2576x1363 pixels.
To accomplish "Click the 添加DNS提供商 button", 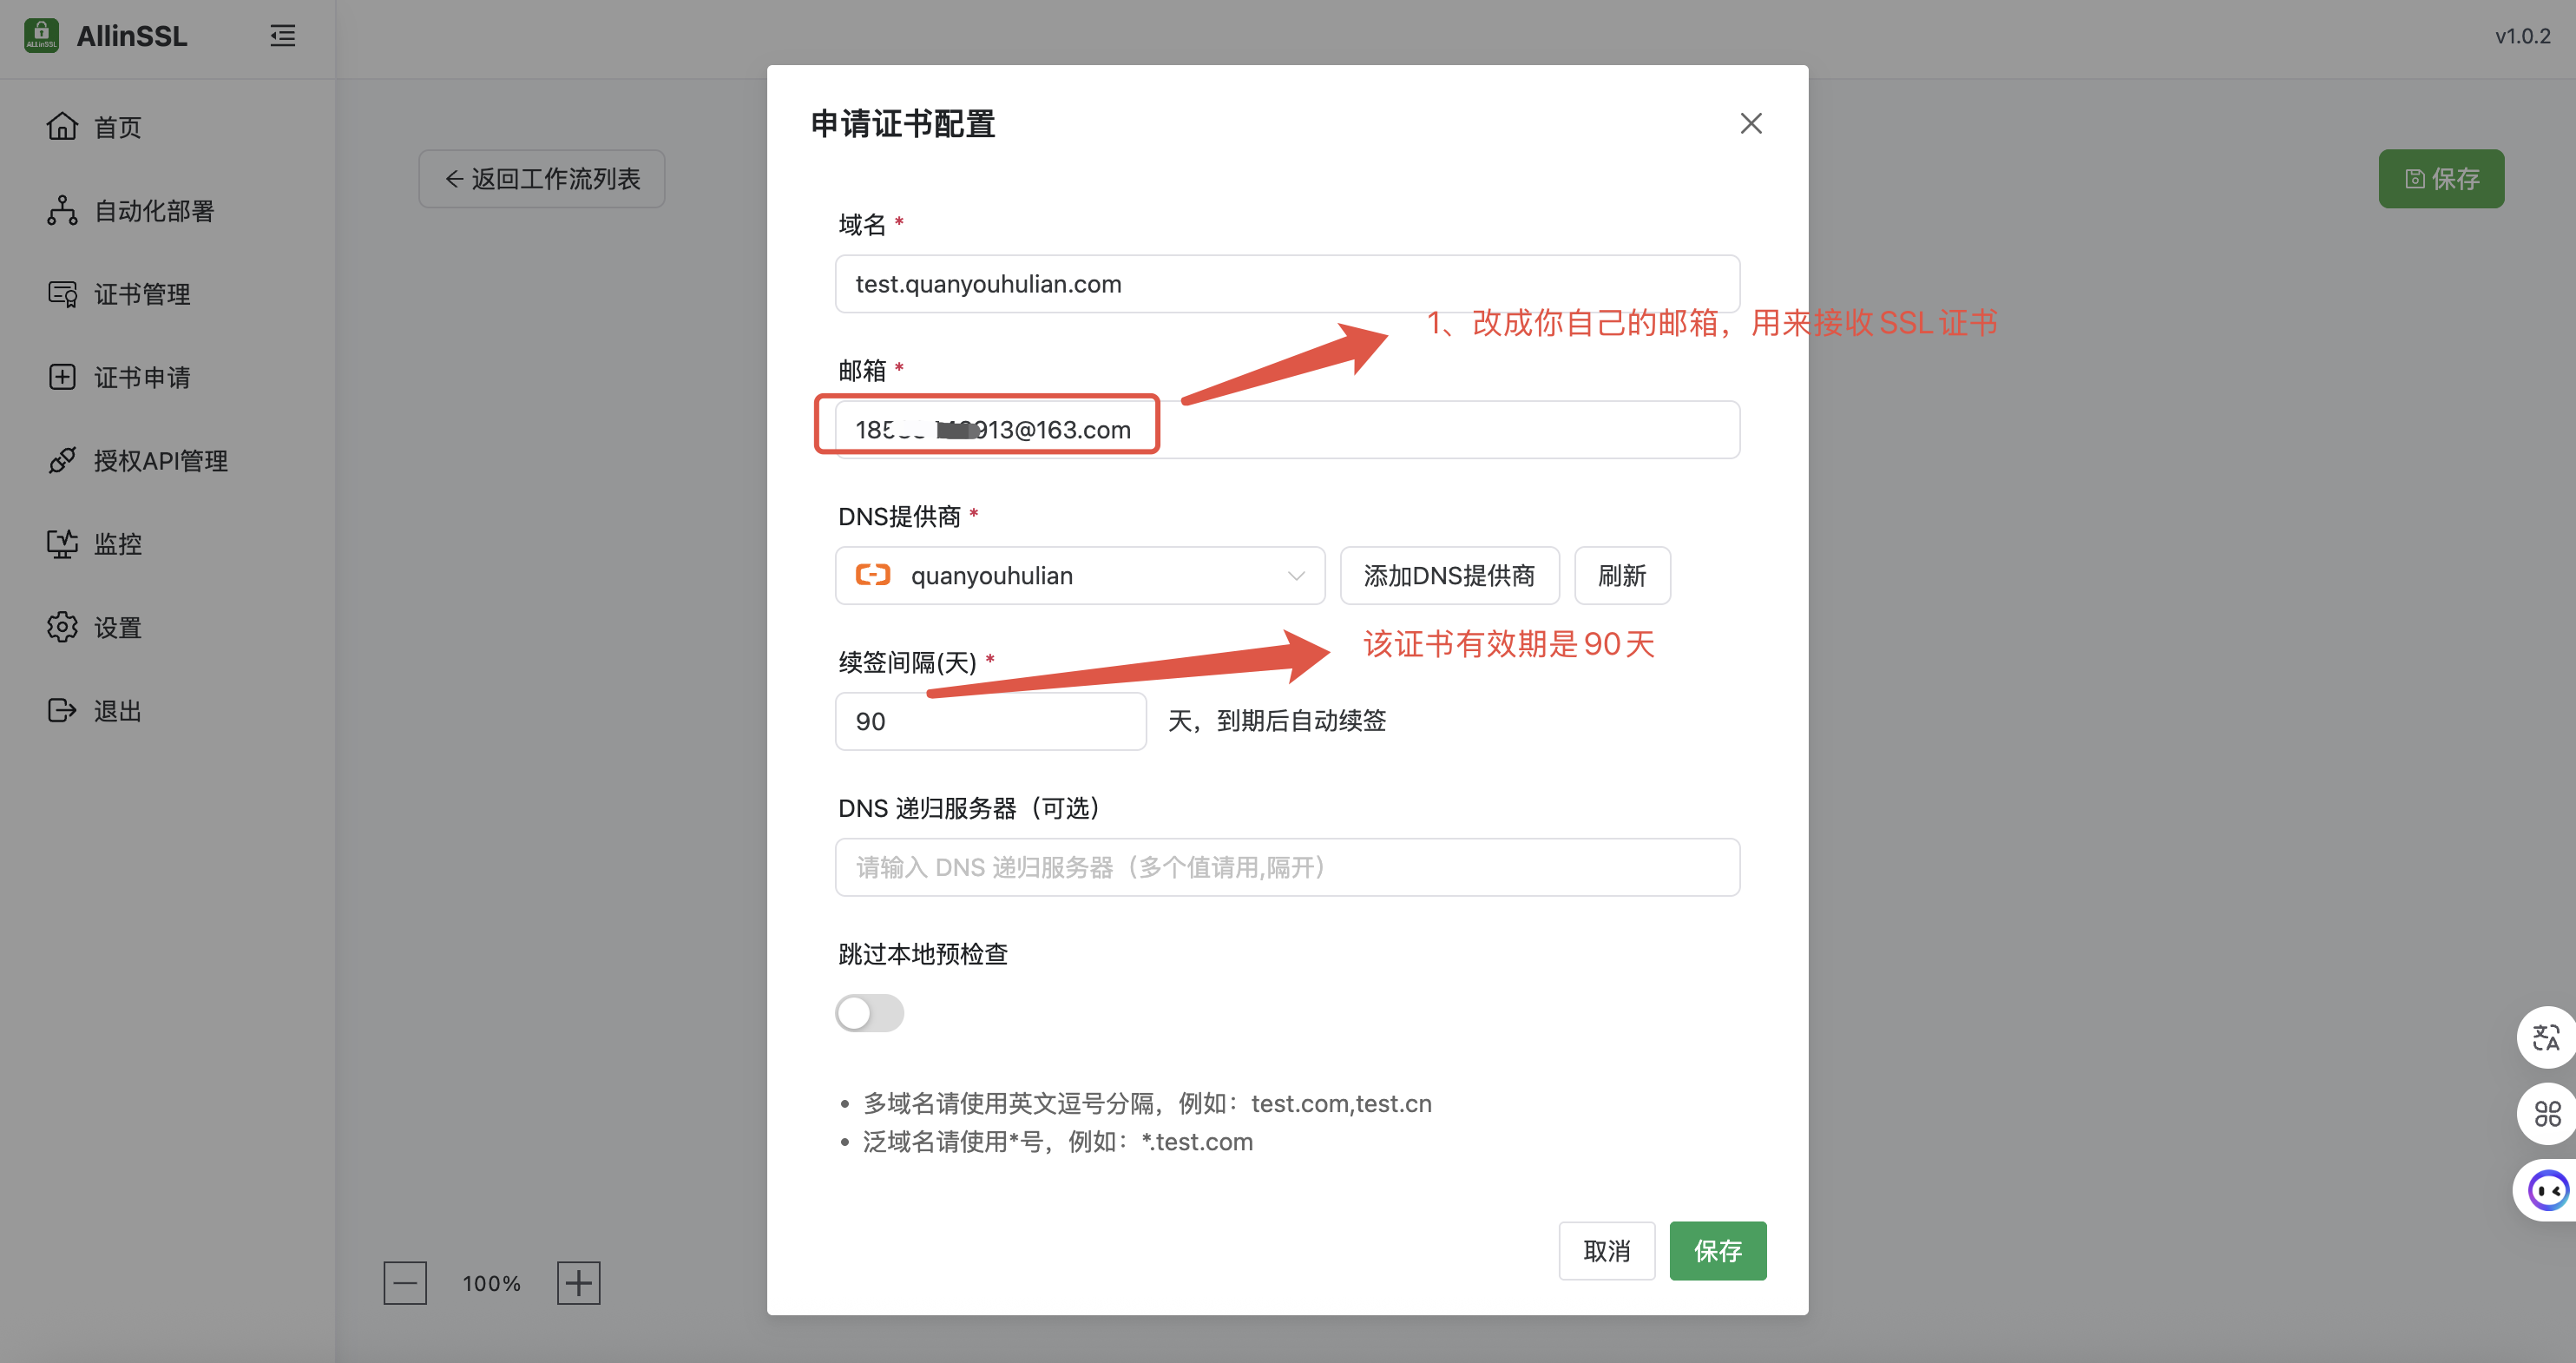I will (1449, 576).
